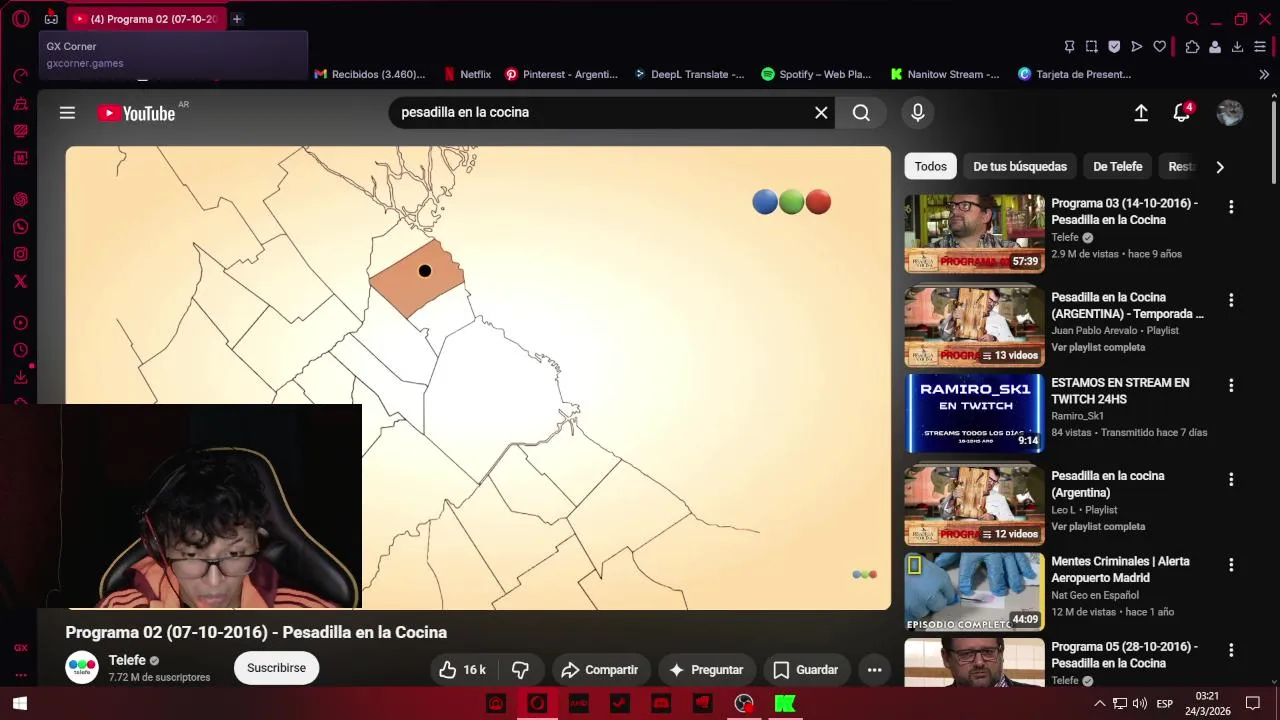Screen dimensions: 1280x720
Task: Clear the search query with X
Action: (821, 113)
